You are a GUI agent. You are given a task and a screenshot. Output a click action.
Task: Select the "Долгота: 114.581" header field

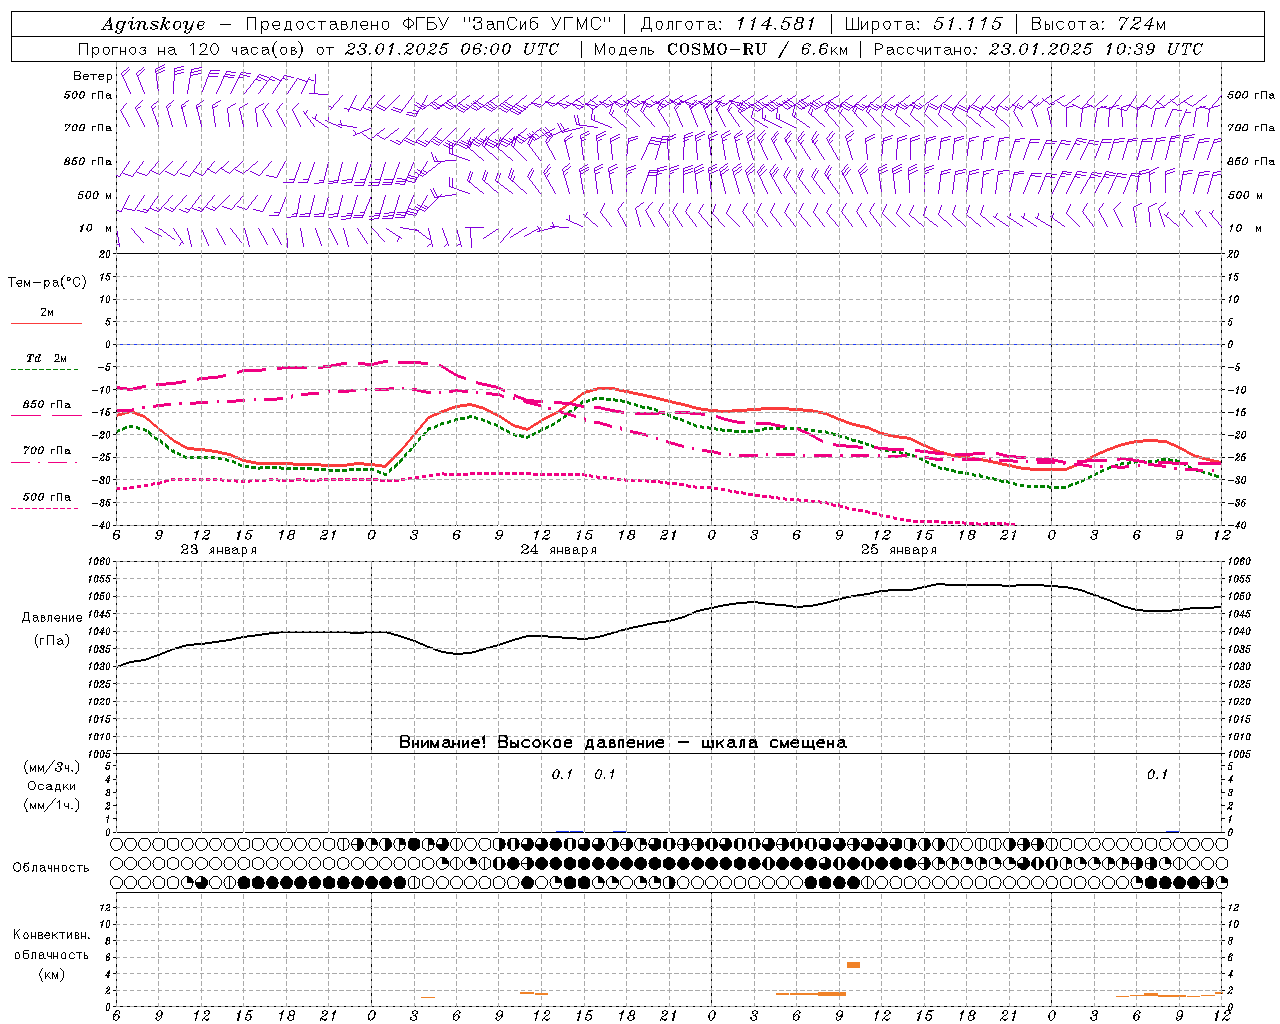click(728, 24)
